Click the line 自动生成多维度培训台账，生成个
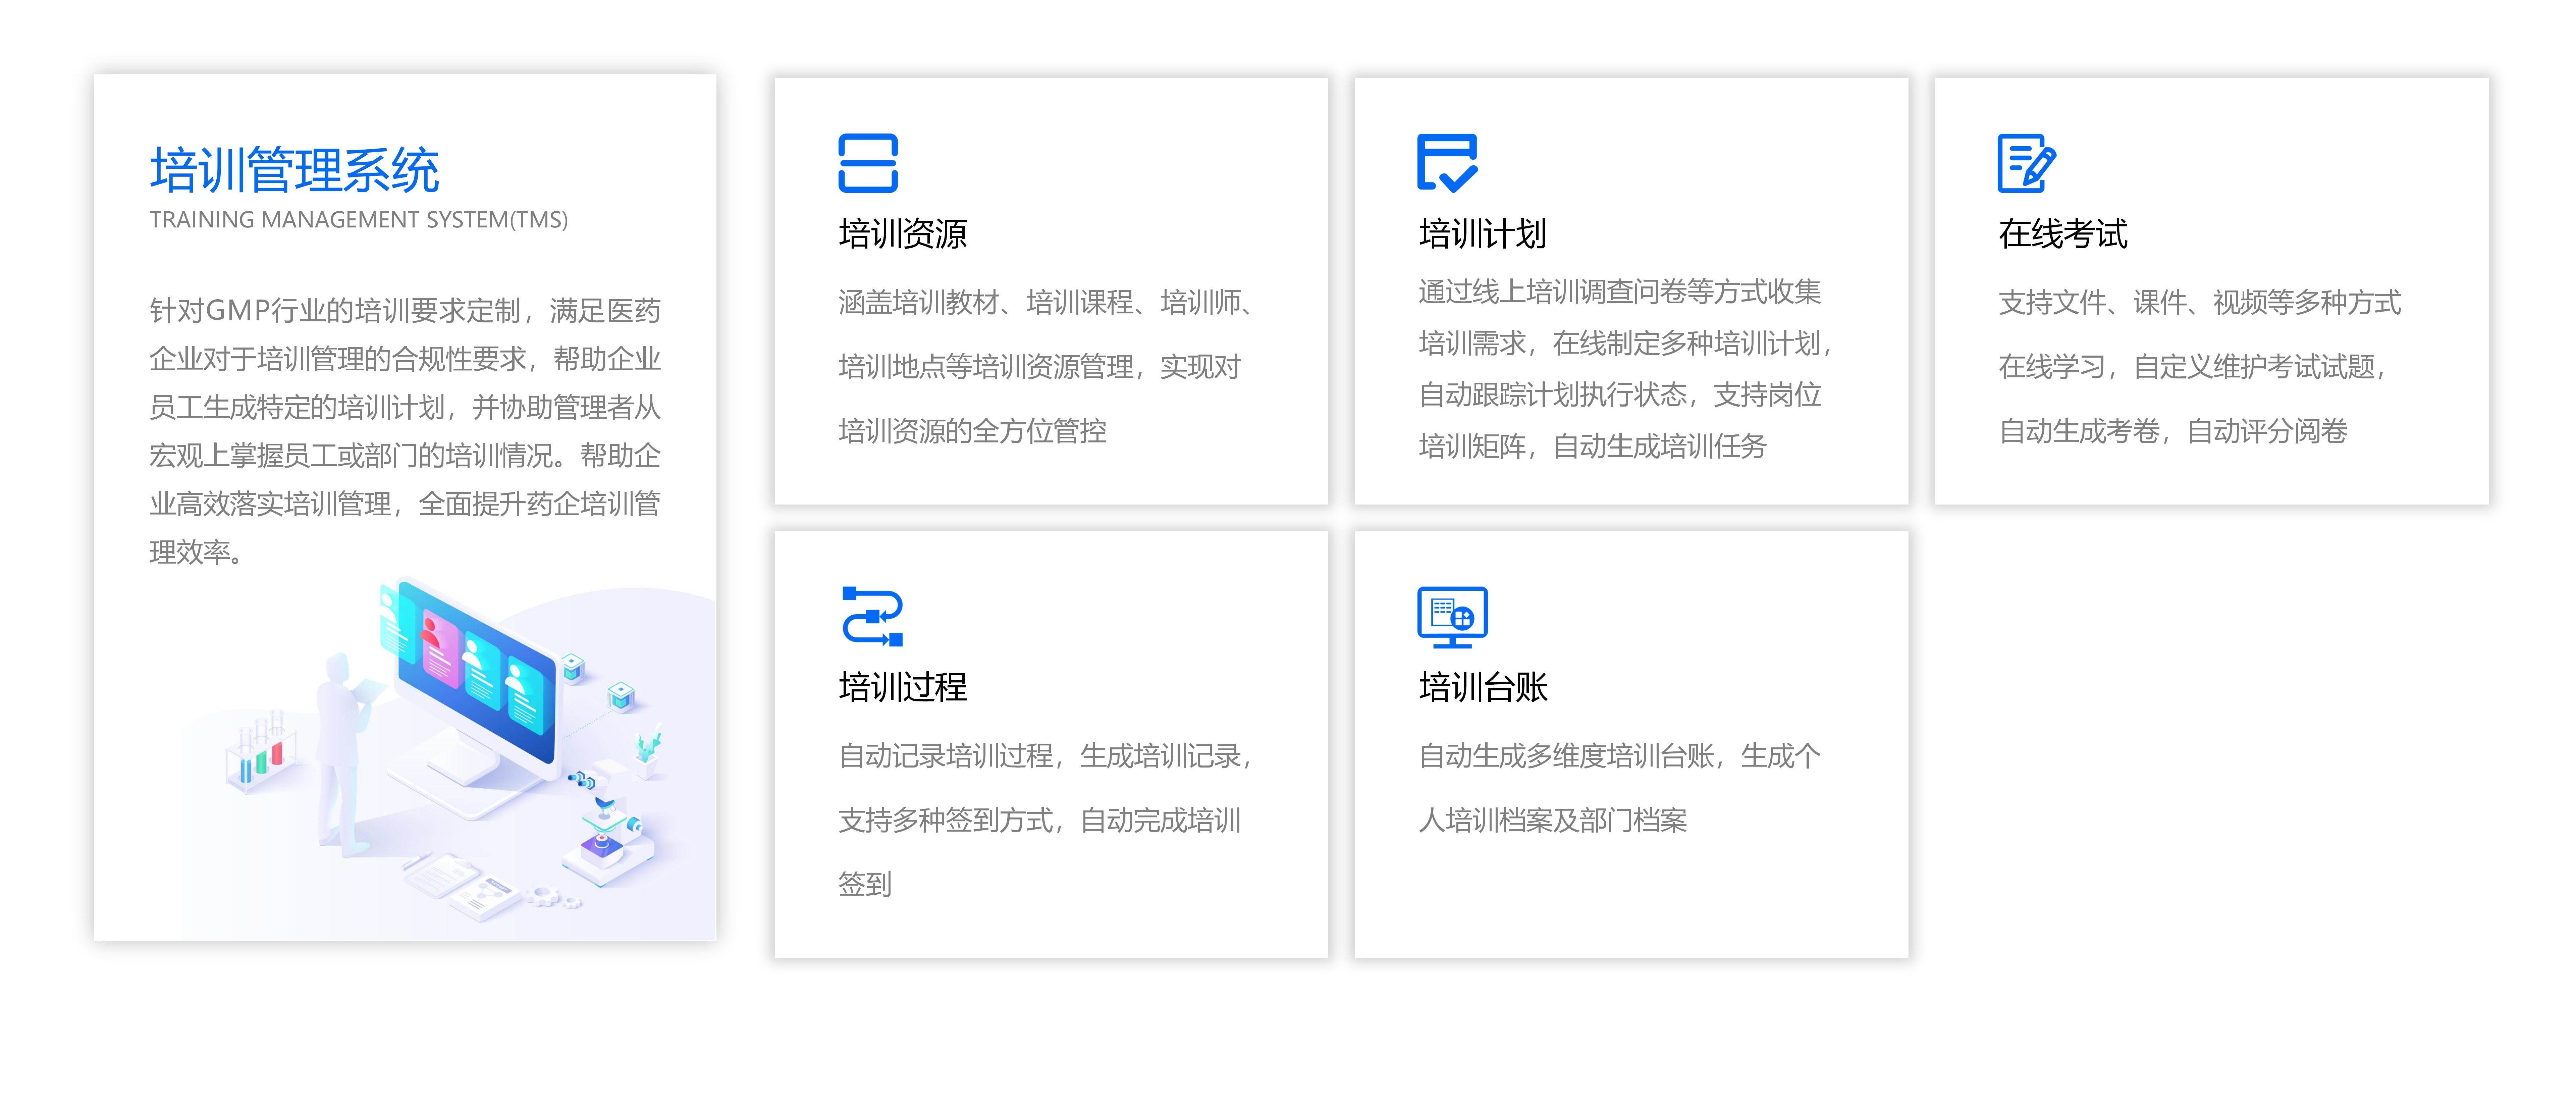Image resolution: width=2576 pixels, height=1107 pixels. (x=1620, y=756)
